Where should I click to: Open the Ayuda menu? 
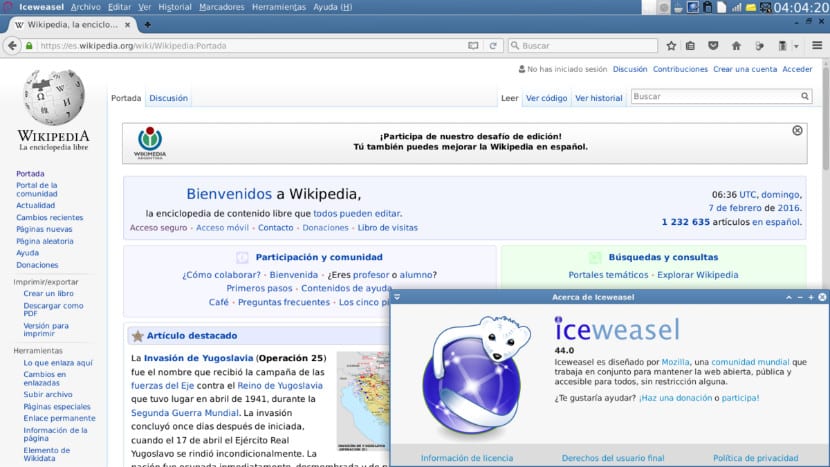tap(332, 7)
